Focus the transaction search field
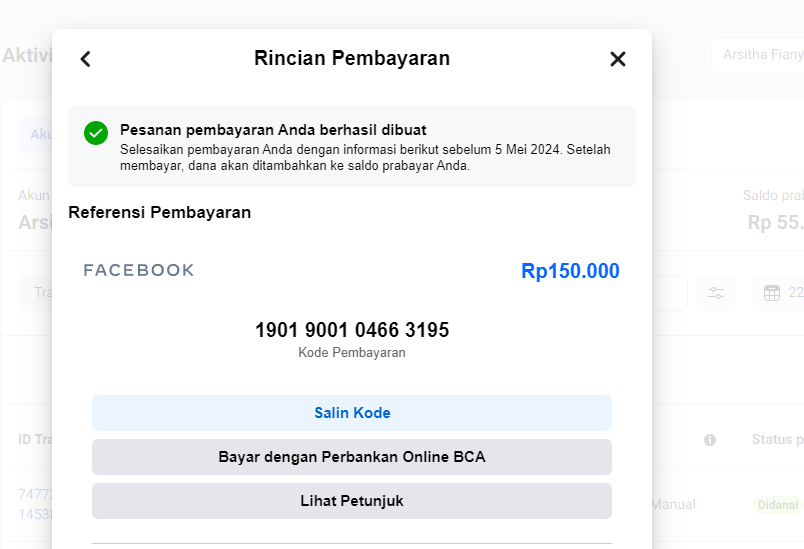The height and width of the screenshot is (549, 804). [38, 293]
